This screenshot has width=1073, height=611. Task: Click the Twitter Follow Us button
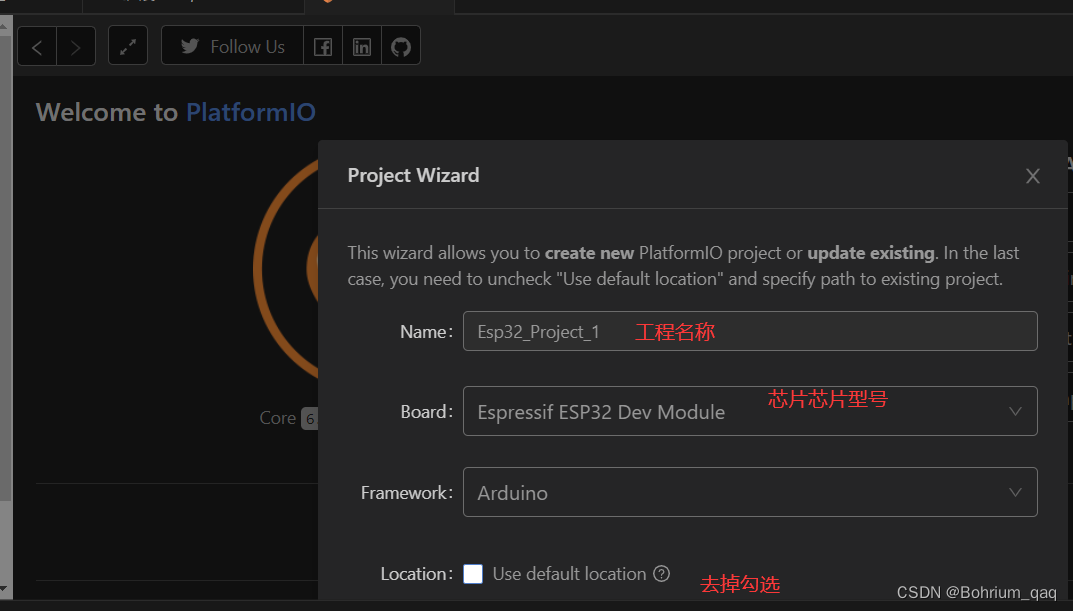tap(233, 46)
